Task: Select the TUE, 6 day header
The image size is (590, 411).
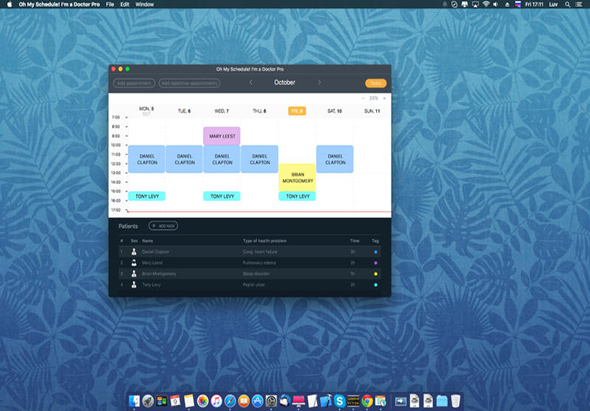Action: tap(184, 111)
